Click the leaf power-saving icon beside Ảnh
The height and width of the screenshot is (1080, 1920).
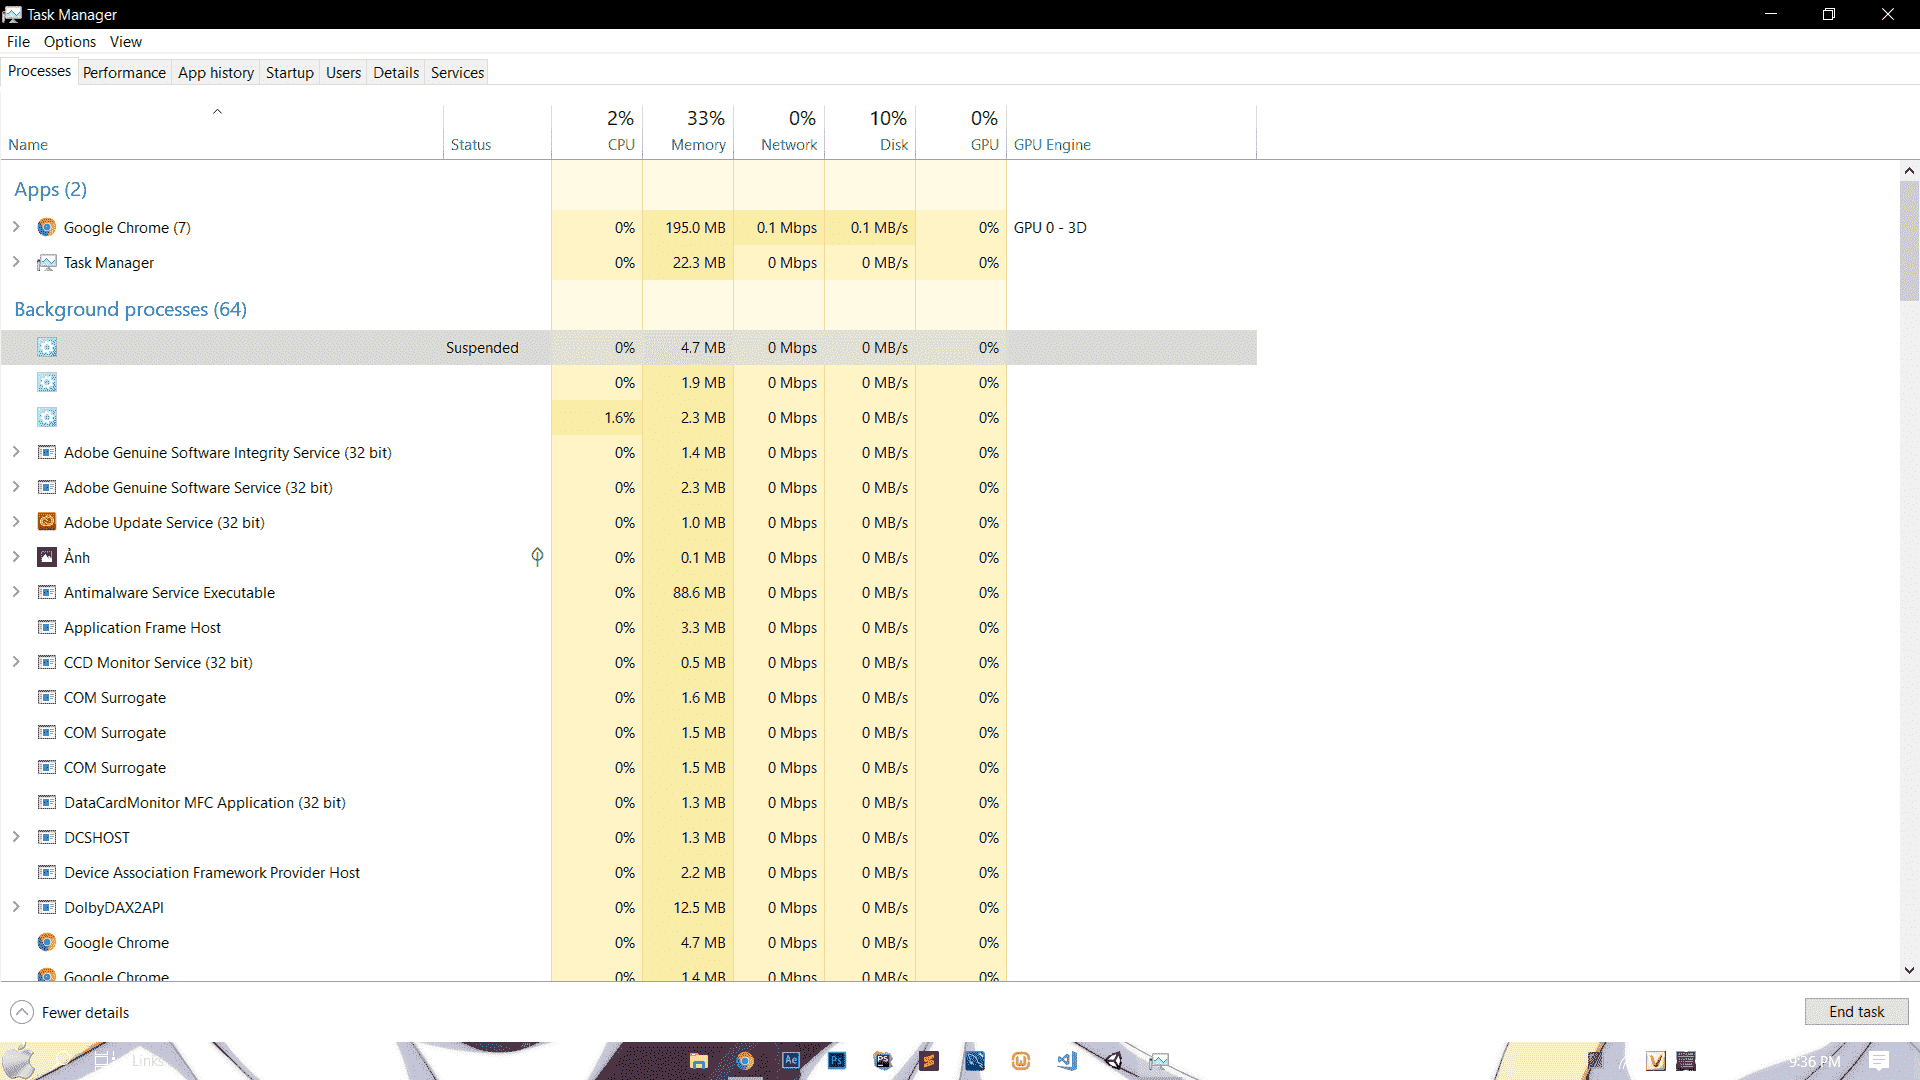[537, 557]
